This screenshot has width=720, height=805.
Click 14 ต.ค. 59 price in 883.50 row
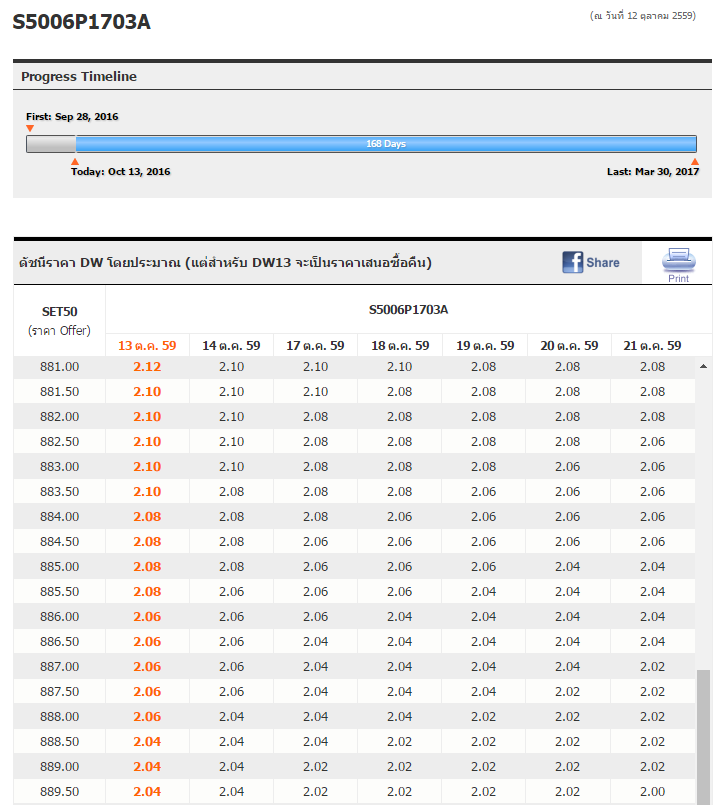pyautogui.click(x=231, y=491)
